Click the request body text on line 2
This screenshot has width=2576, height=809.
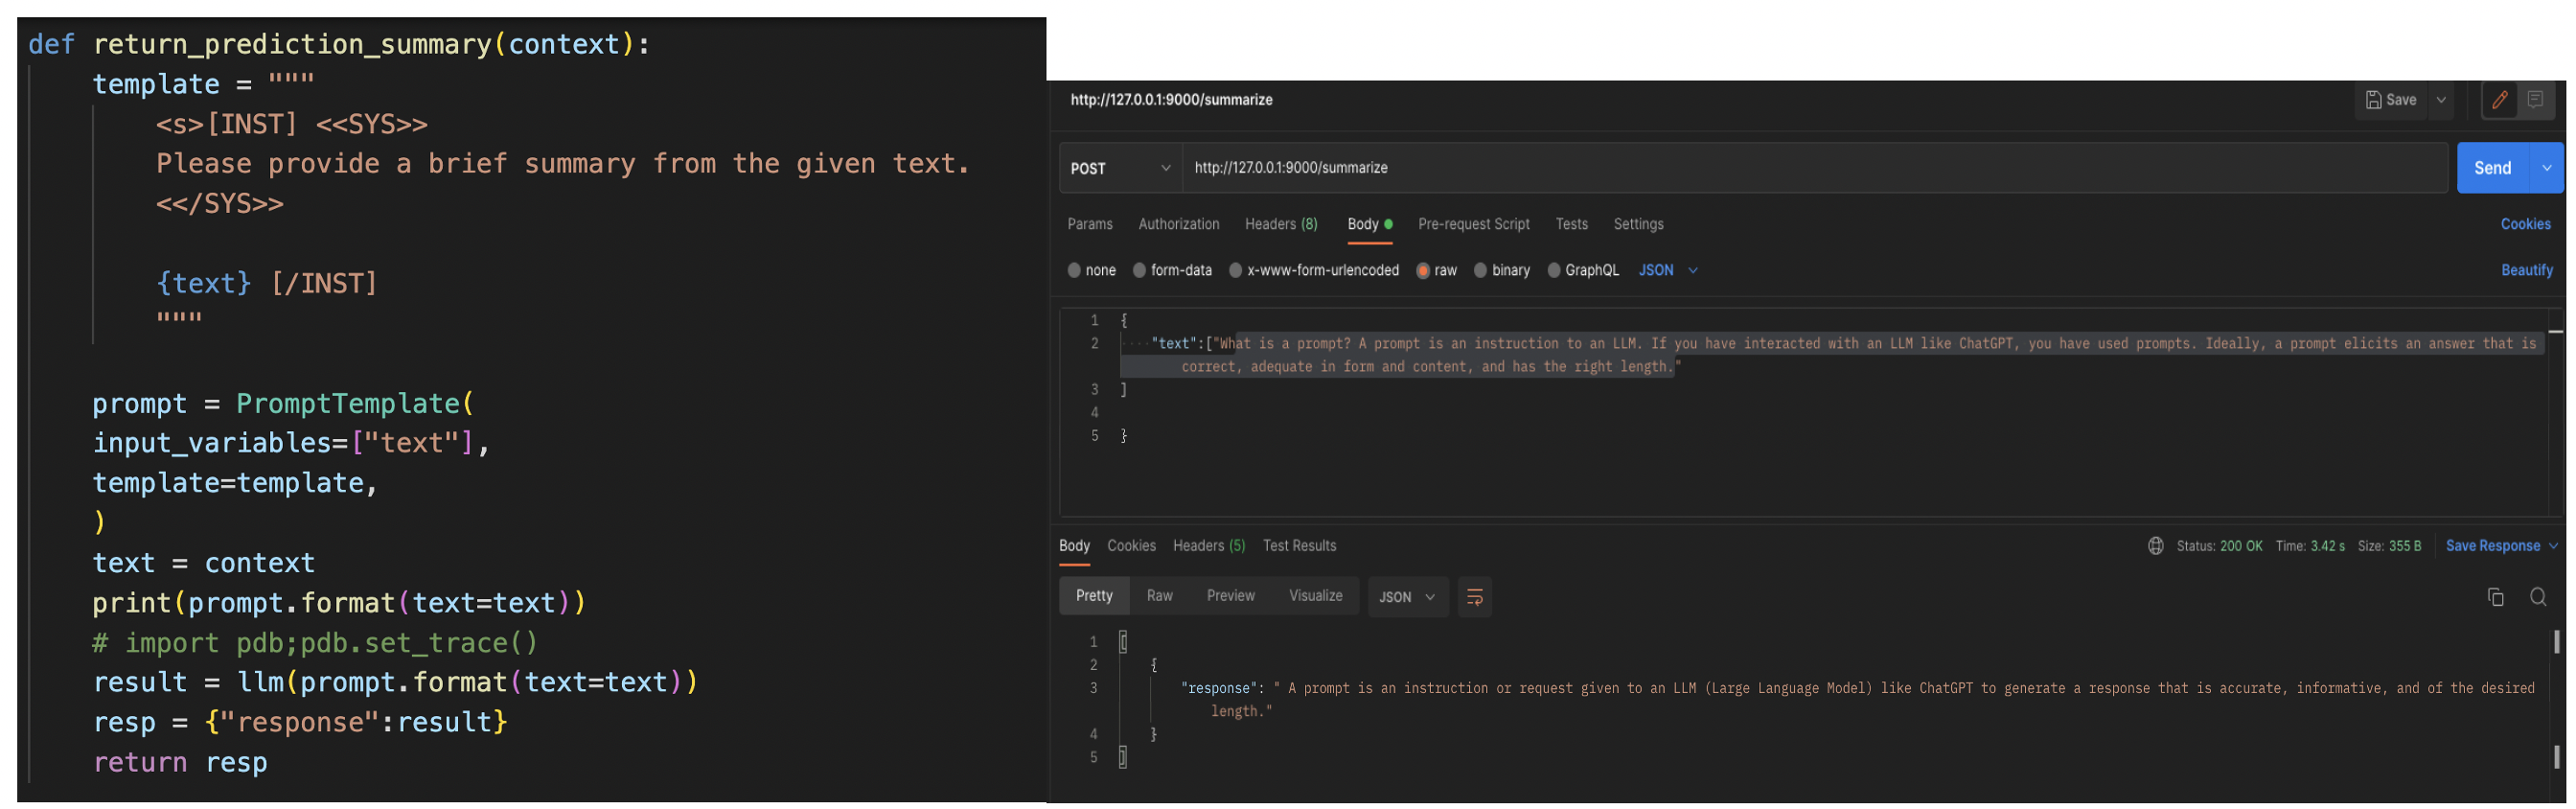coord(1842,355)
